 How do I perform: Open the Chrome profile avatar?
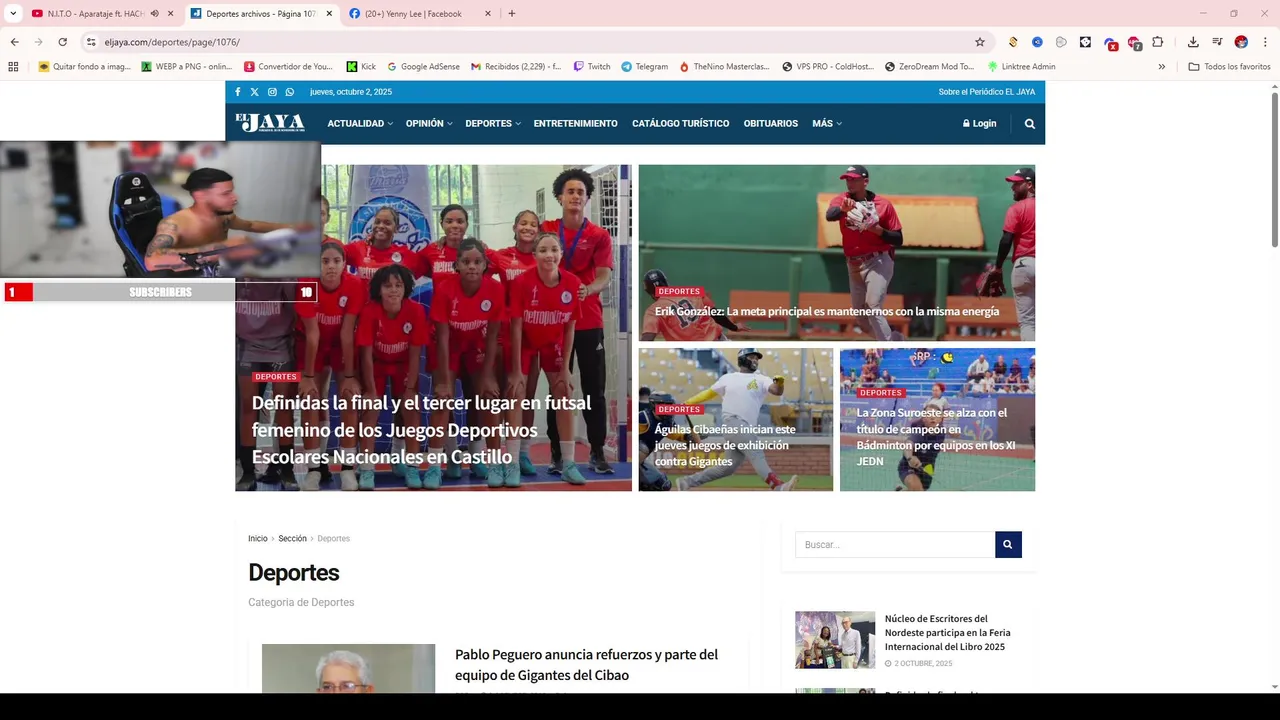[x=1241, y=42]
